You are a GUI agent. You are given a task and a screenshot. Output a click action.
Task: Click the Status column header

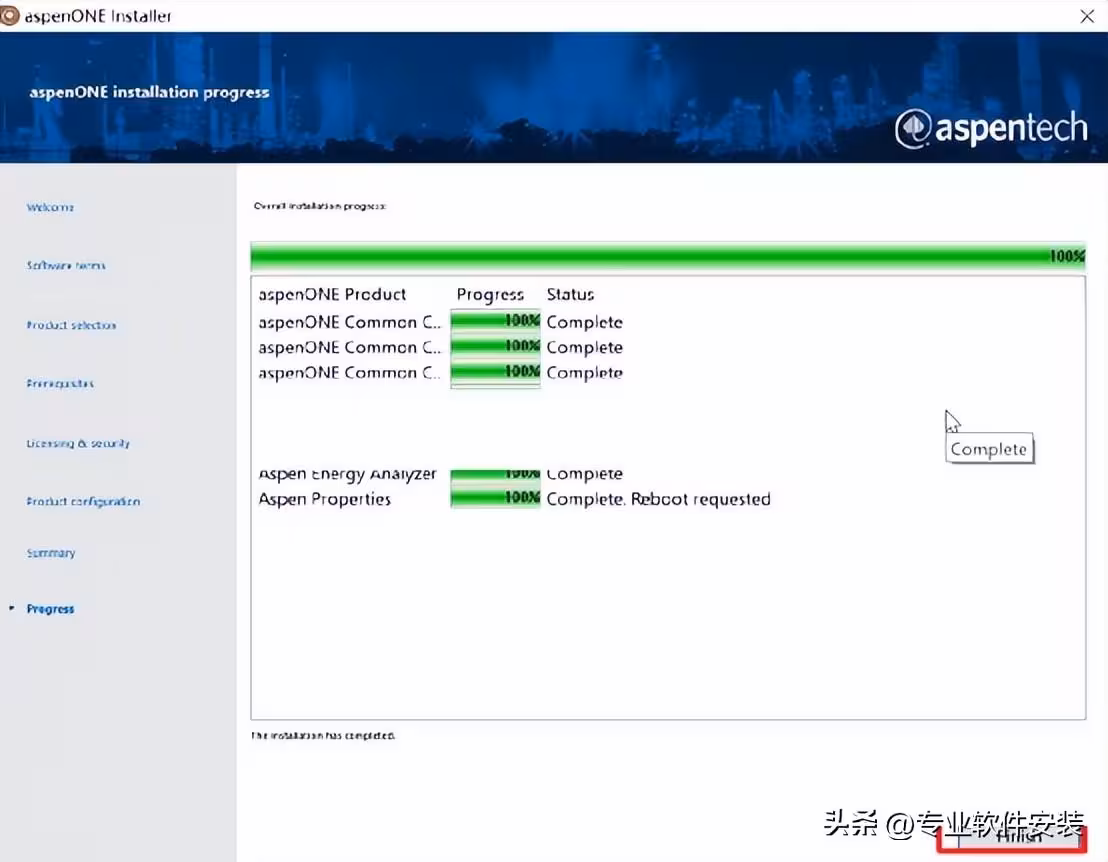570,295
